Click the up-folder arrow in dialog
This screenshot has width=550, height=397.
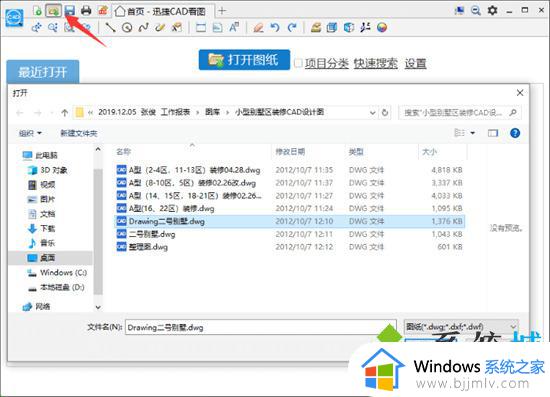(64, 113)
